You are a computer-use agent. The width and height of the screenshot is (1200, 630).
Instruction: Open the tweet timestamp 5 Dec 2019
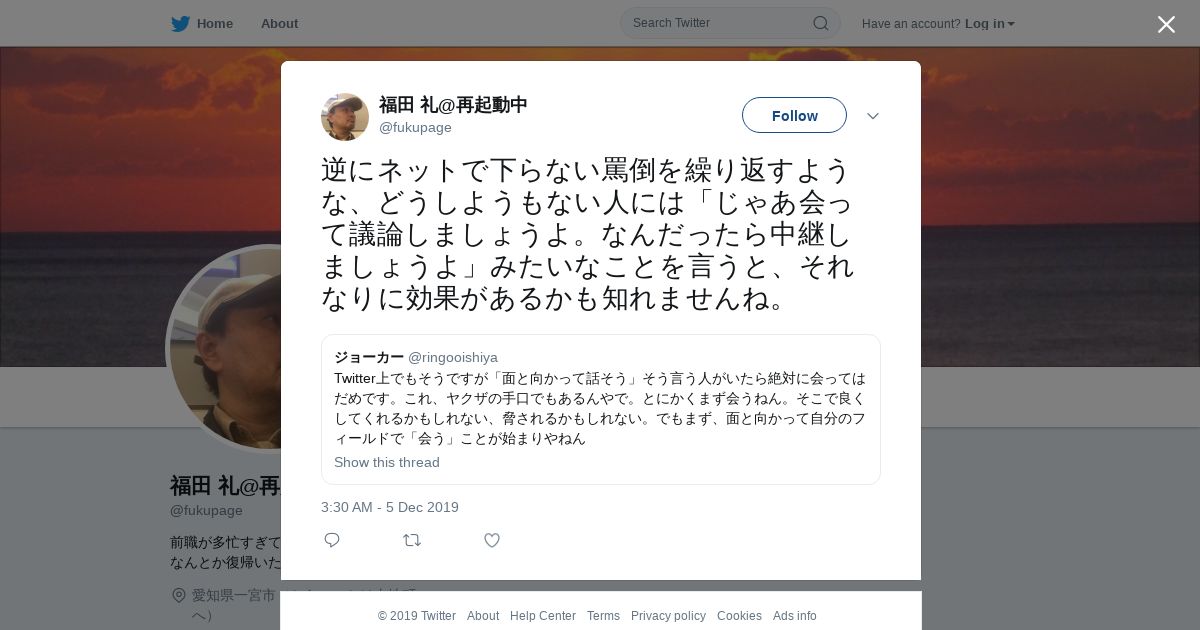[x=390, y=507]
